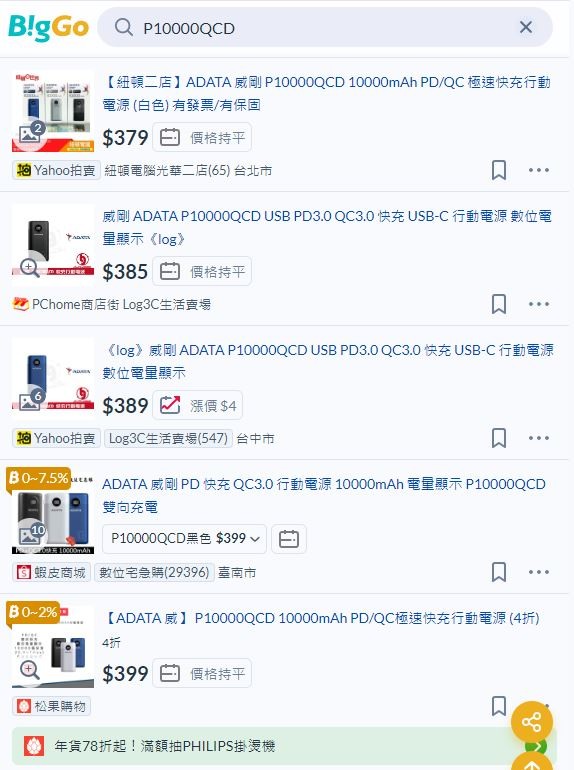574x770 pixels.
Task: Open more options for the $385 listing
Action: tap(539, 304)
